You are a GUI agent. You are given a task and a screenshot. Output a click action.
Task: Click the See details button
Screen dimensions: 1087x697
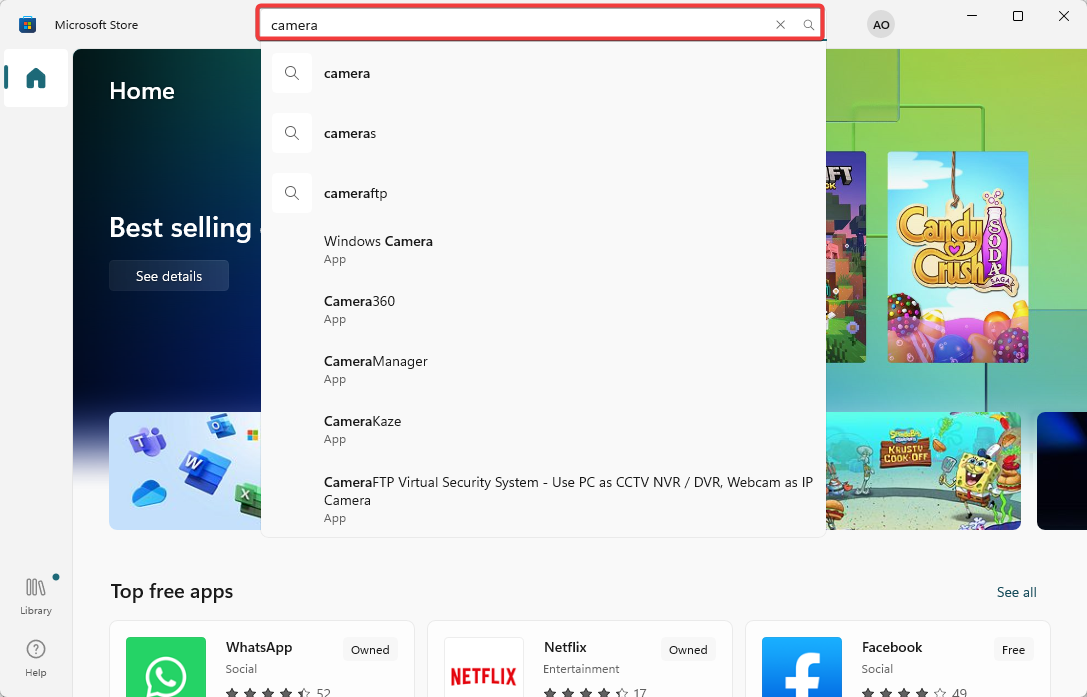(168, 276)
